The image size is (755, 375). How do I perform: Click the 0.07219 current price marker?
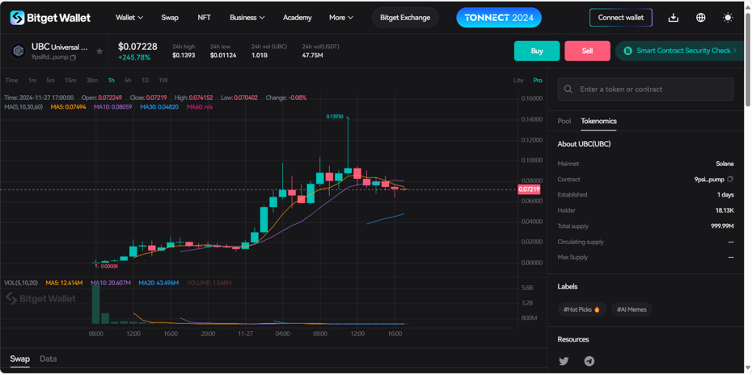[529, 190]
